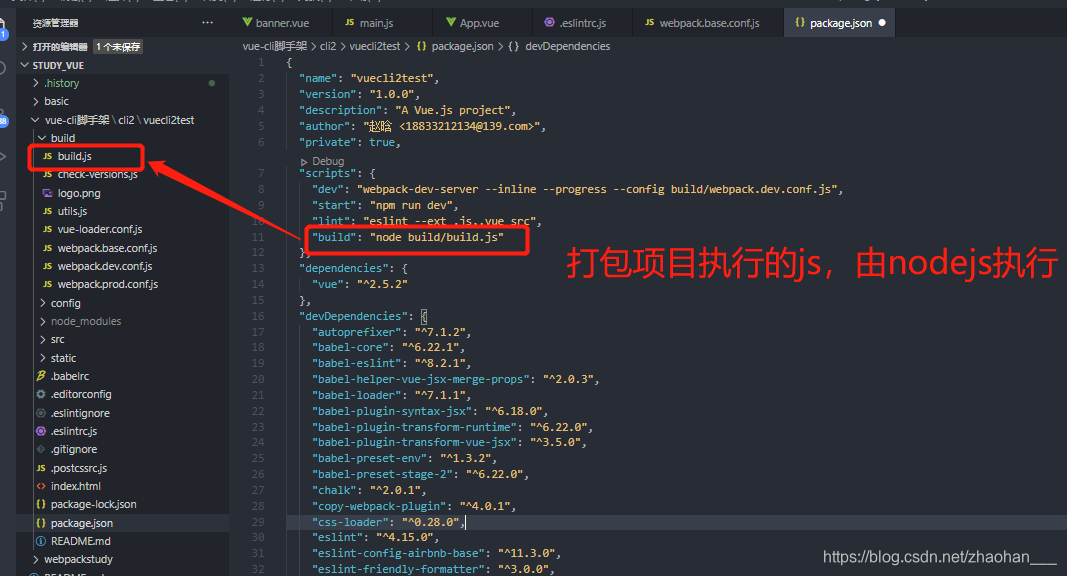Click the cli2 breadcrumb segment
The width and height of the screenshot is (1067, 576).
pyautogui.click(x=328, y=46)
